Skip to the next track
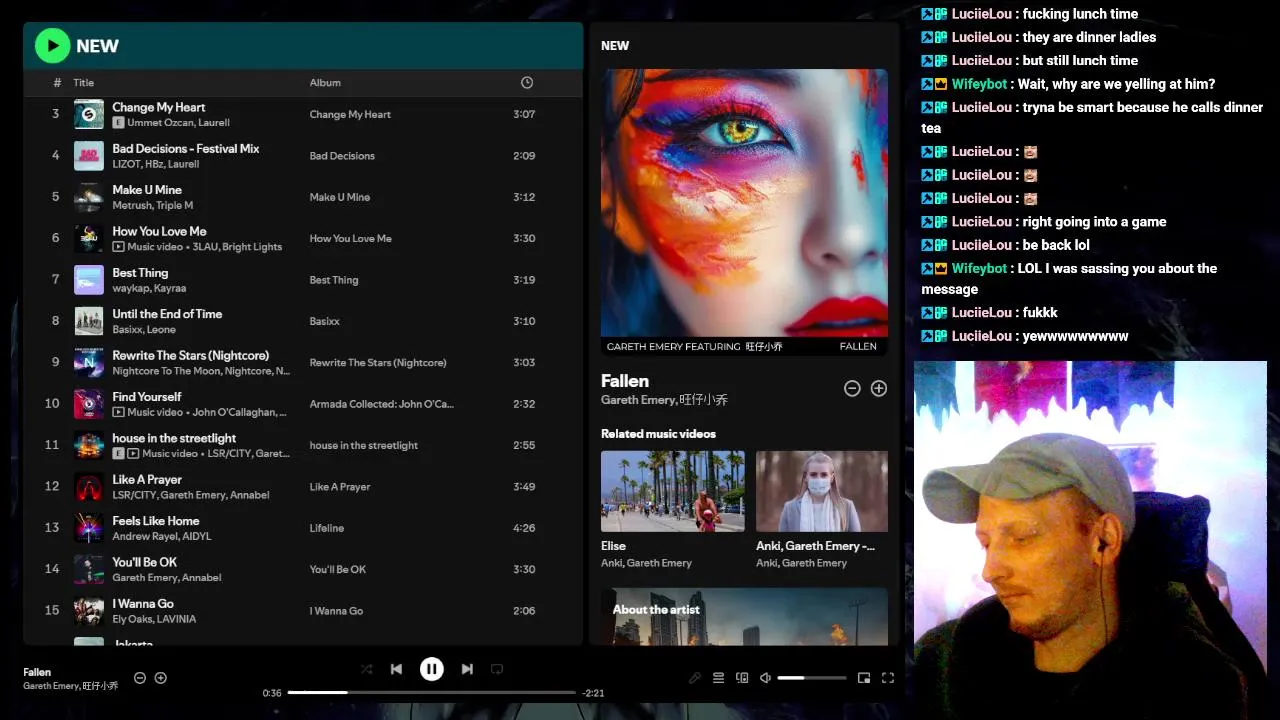The width and height of the screenshot is (1280, 720). pyautogui.click(x=467, y=669)
